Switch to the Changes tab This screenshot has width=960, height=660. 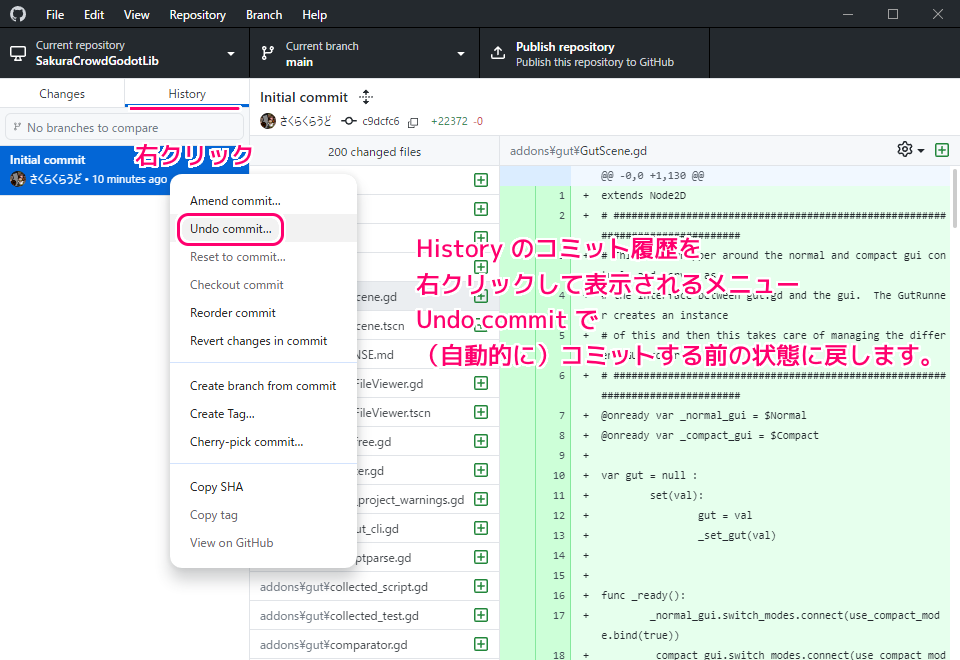[62, 94]
